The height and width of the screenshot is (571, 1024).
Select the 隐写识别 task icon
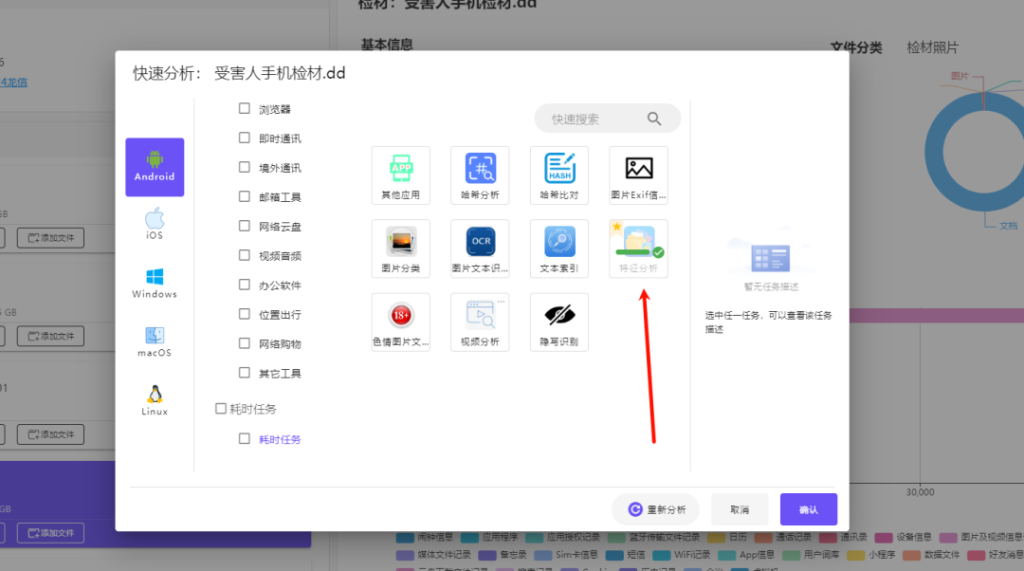pos(560,322)
